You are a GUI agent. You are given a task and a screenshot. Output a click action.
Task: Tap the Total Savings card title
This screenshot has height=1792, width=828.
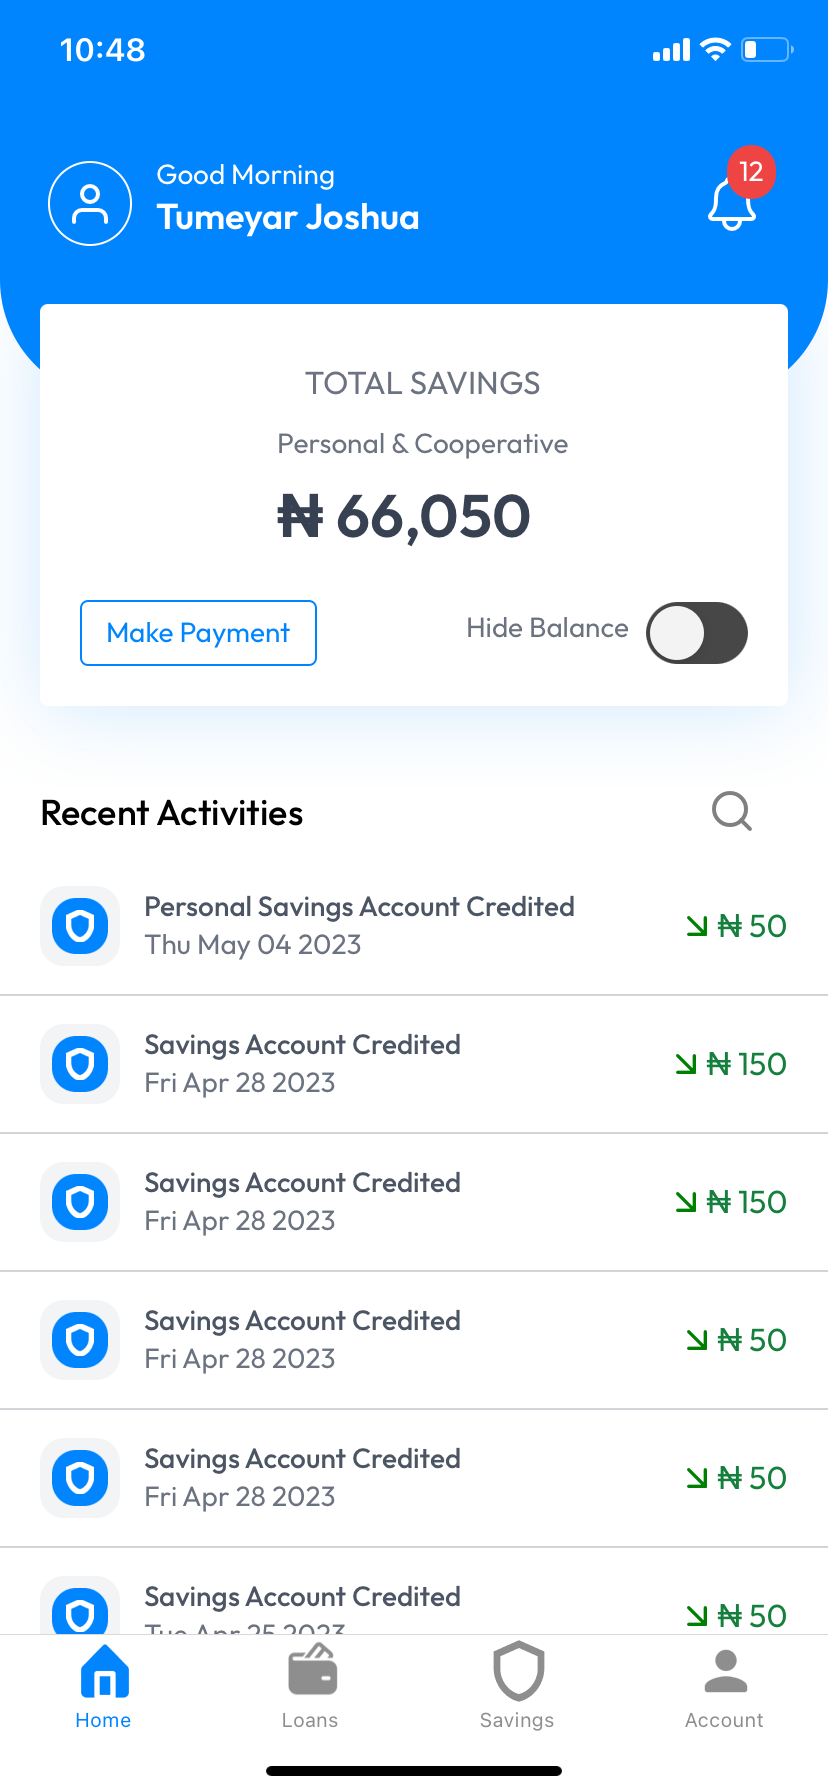tap(422, 383)
